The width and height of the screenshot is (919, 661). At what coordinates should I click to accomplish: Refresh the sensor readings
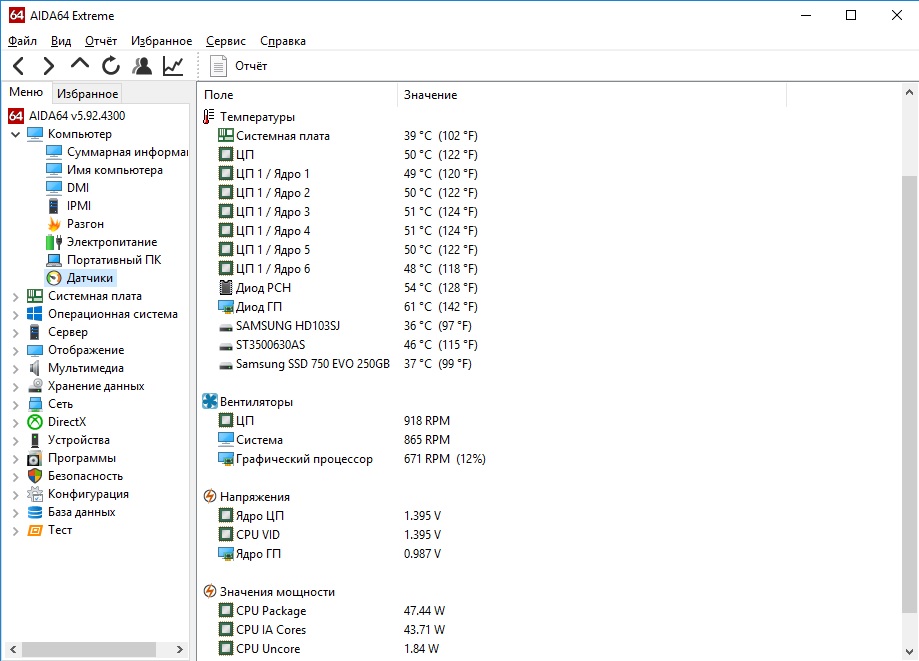(111, 66)
